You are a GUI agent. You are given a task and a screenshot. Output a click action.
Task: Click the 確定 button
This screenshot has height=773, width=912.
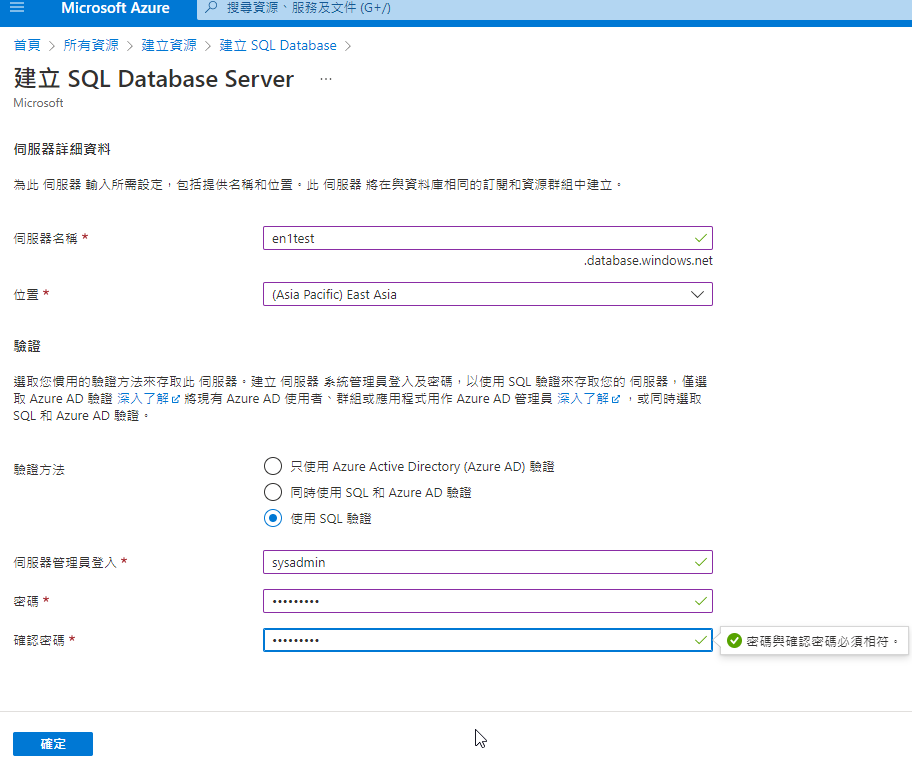(x=53, y=744)
